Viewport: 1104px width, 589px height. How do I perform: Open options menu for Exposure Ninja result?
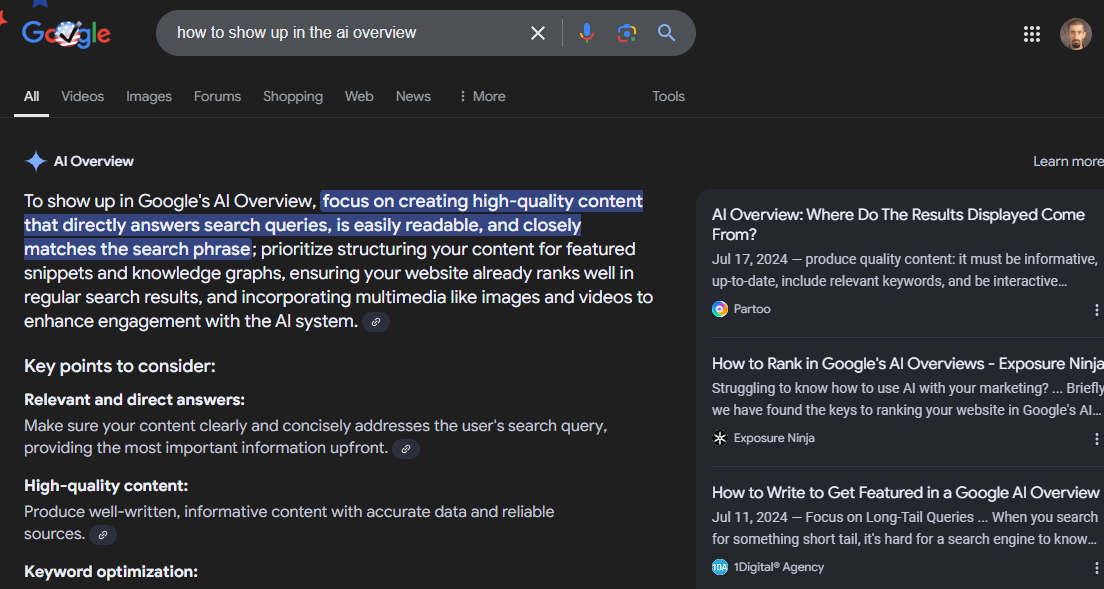click(x=1097, y=439)
